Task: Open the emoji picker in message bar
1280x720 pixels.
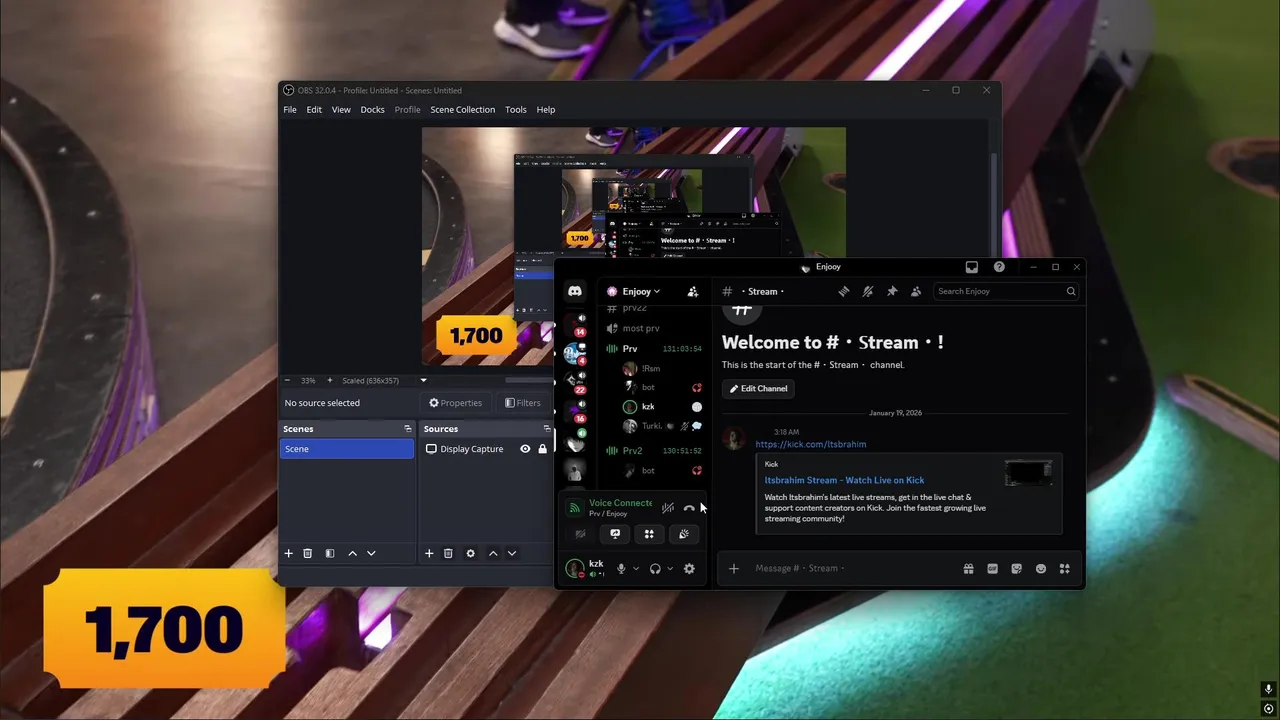Action: pos(1041,568)
